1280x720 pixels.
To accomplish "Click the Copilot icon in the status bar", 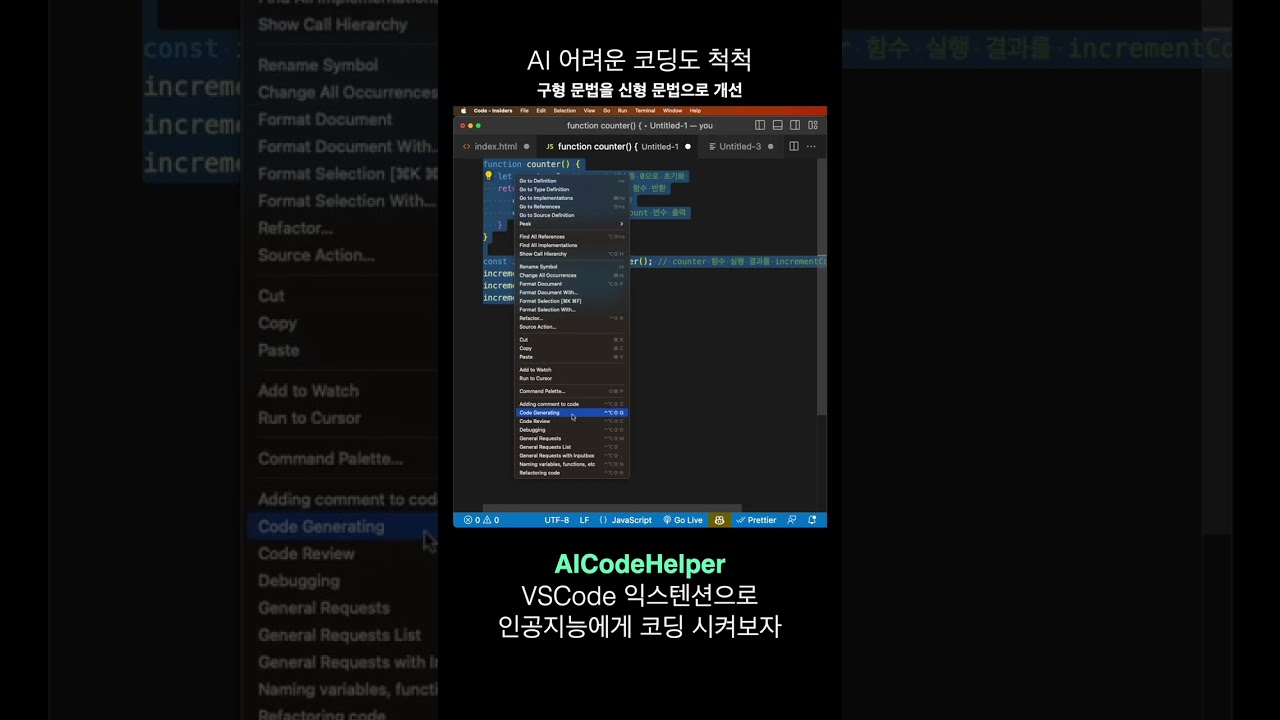I will click(719, 520).
